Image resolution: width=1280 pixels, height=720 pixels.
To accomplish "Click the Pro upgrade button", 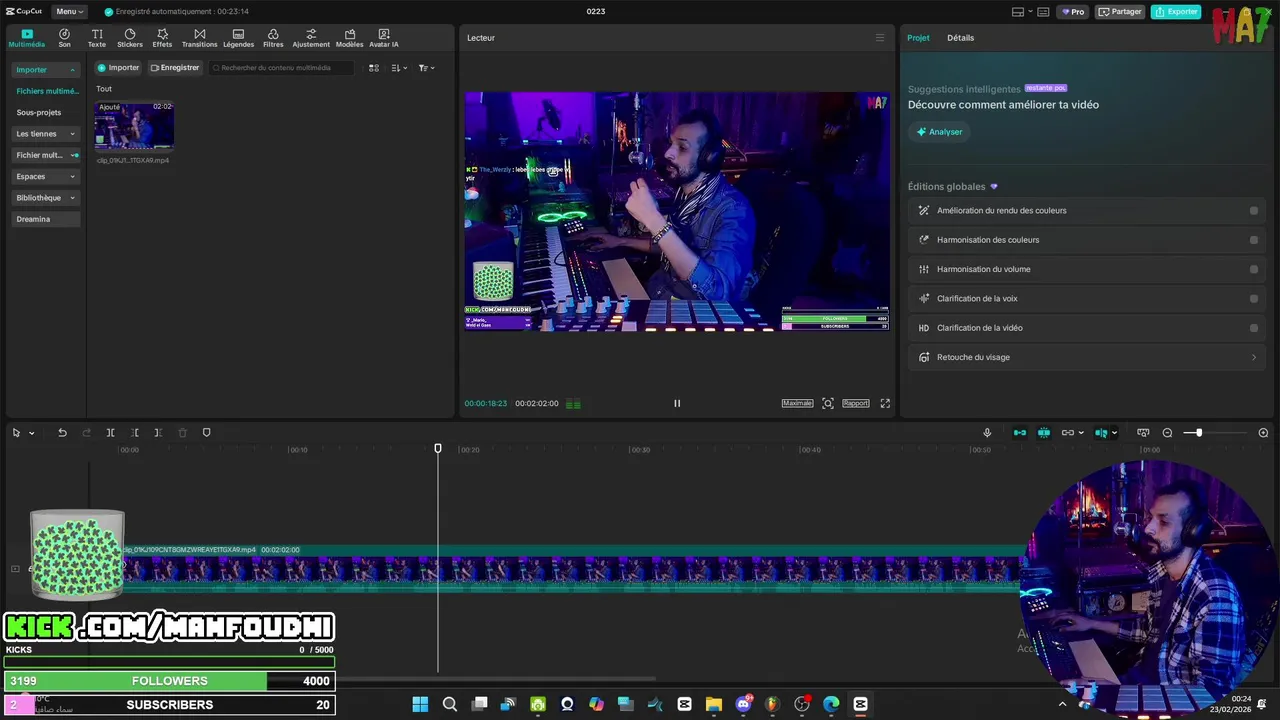I will pos(1073,12).
